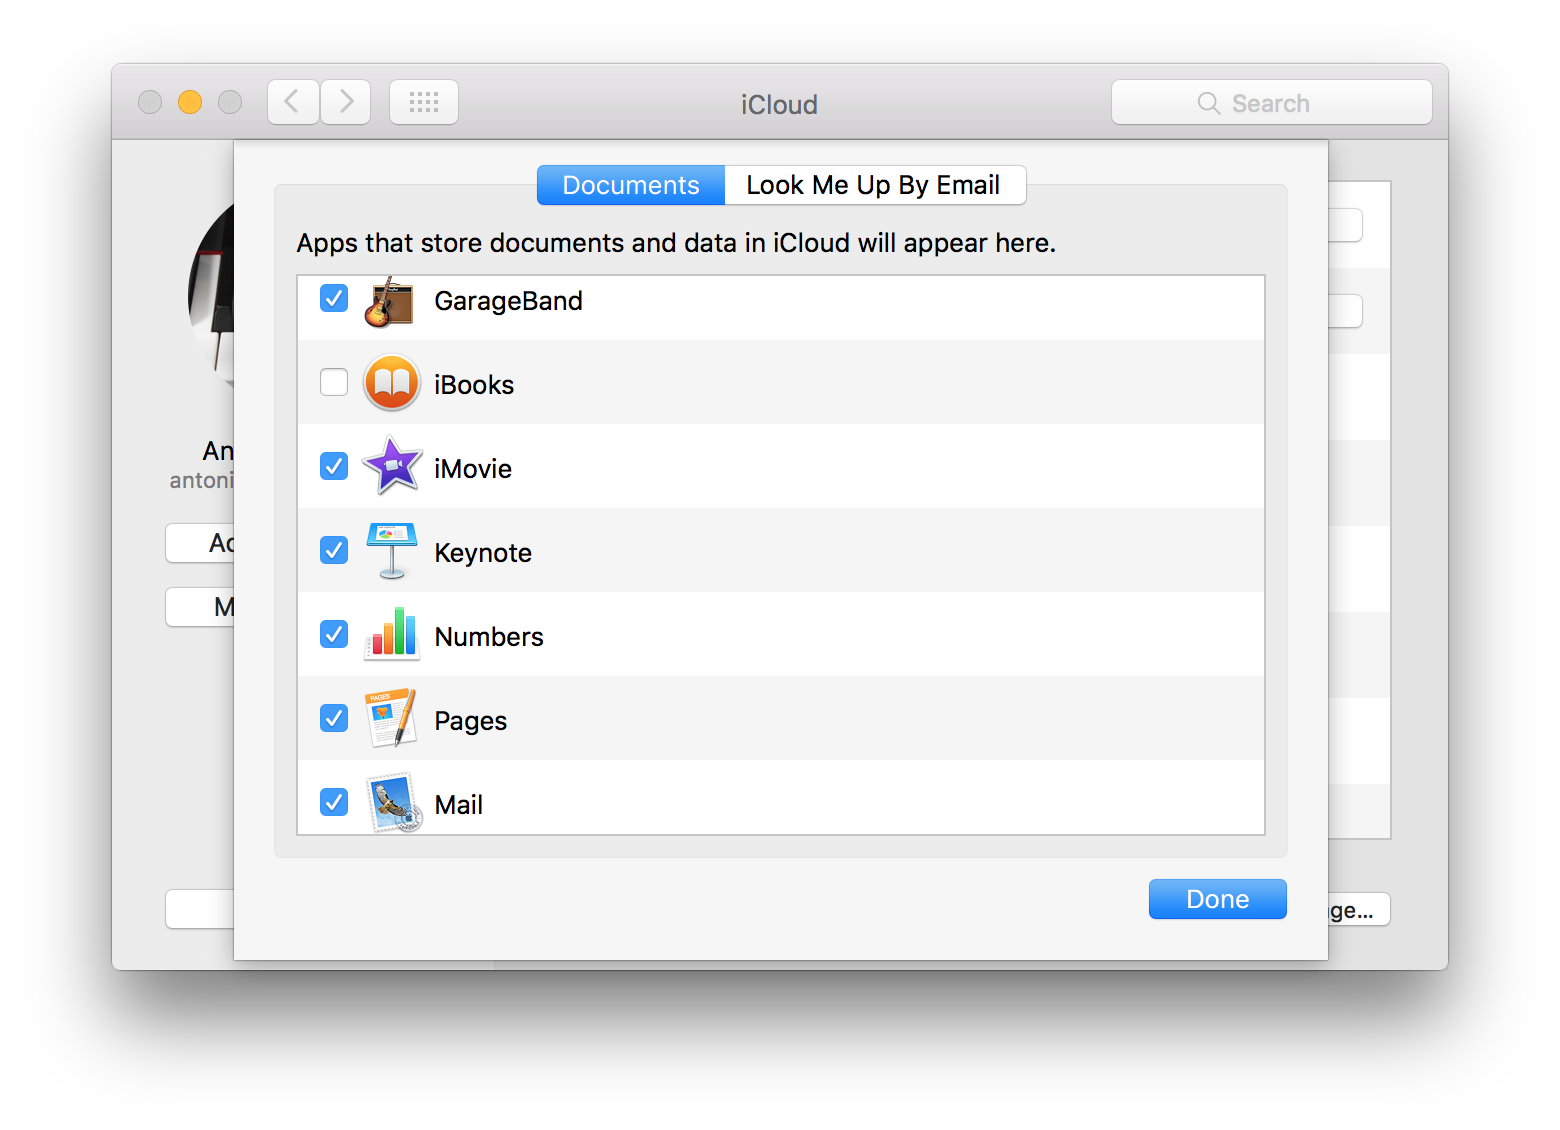Screen dimensions: 1560x1130
Task: Go back with the left chevron
Action: pos(293,102)
